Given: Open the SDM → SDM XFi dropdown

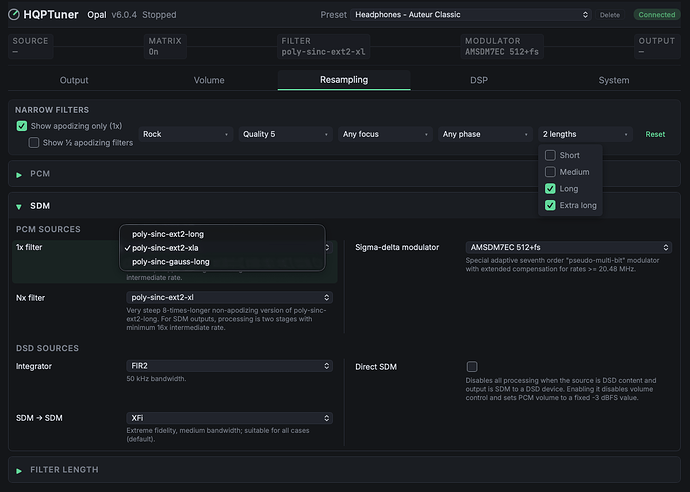Looking at the screenshot, I should 229,418.
